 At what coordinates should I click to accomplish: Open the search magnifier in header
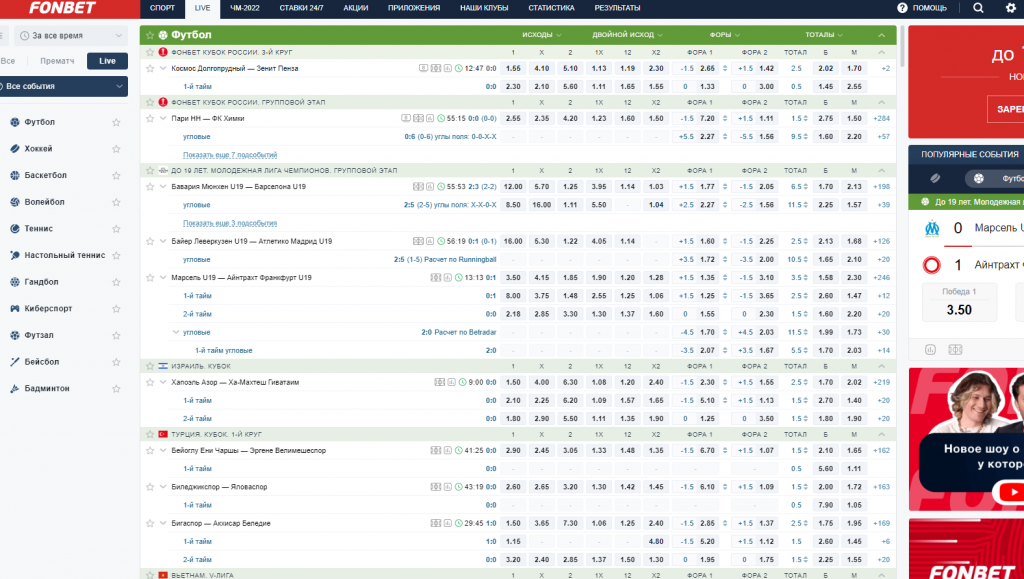(978, 8)
